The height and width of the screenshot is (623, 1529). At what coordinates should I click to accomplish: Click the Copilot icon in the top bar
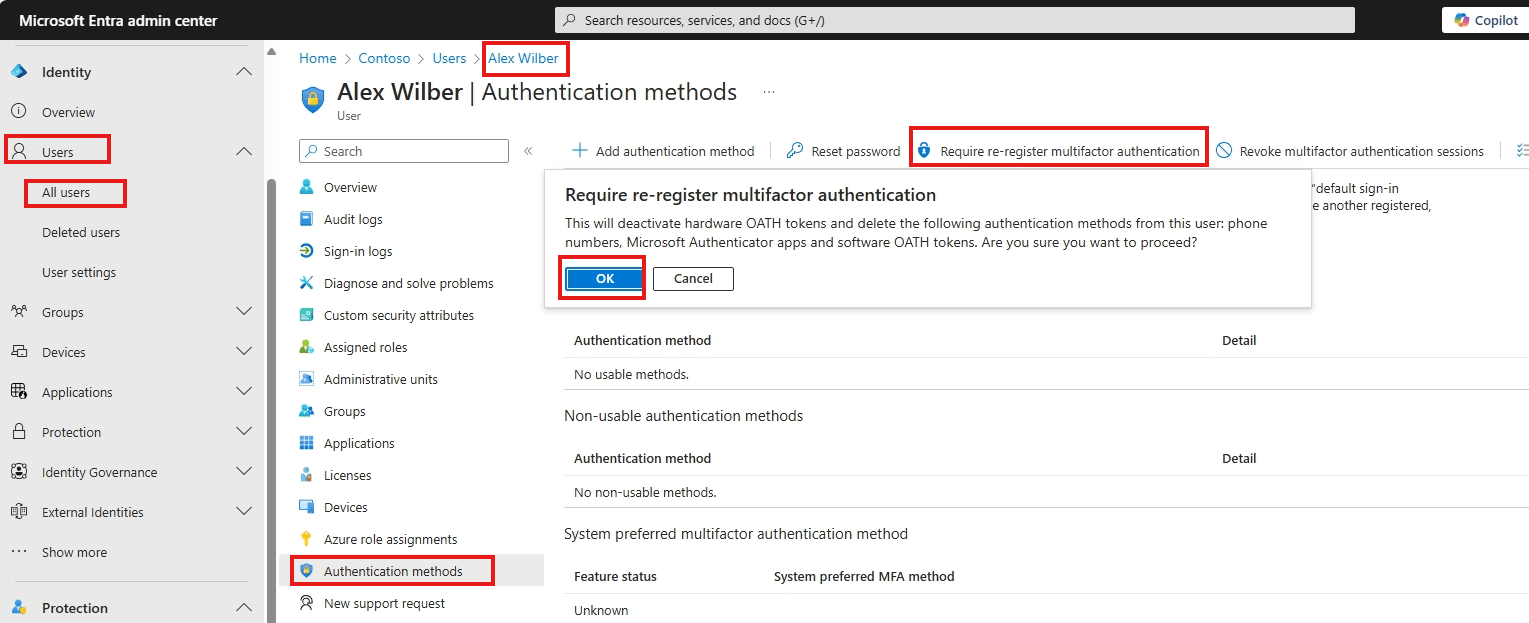tap(1462, 20)
